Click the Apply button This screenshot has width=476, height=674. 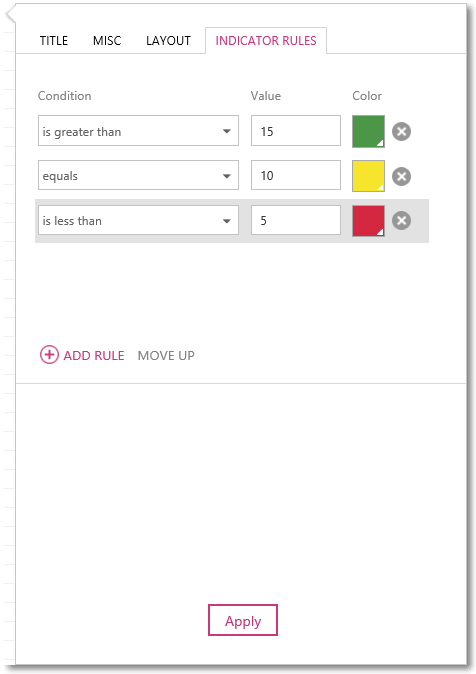point(243,620)
